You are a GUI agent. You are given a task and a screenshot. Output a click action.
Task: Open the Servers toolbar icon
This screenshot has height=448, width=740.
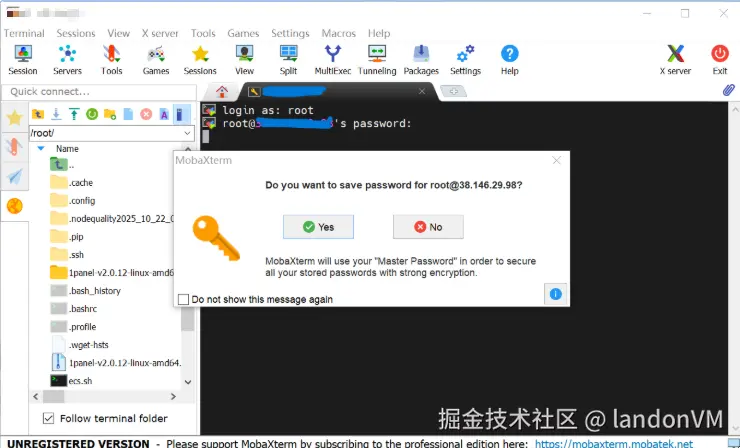pos(67,60)
